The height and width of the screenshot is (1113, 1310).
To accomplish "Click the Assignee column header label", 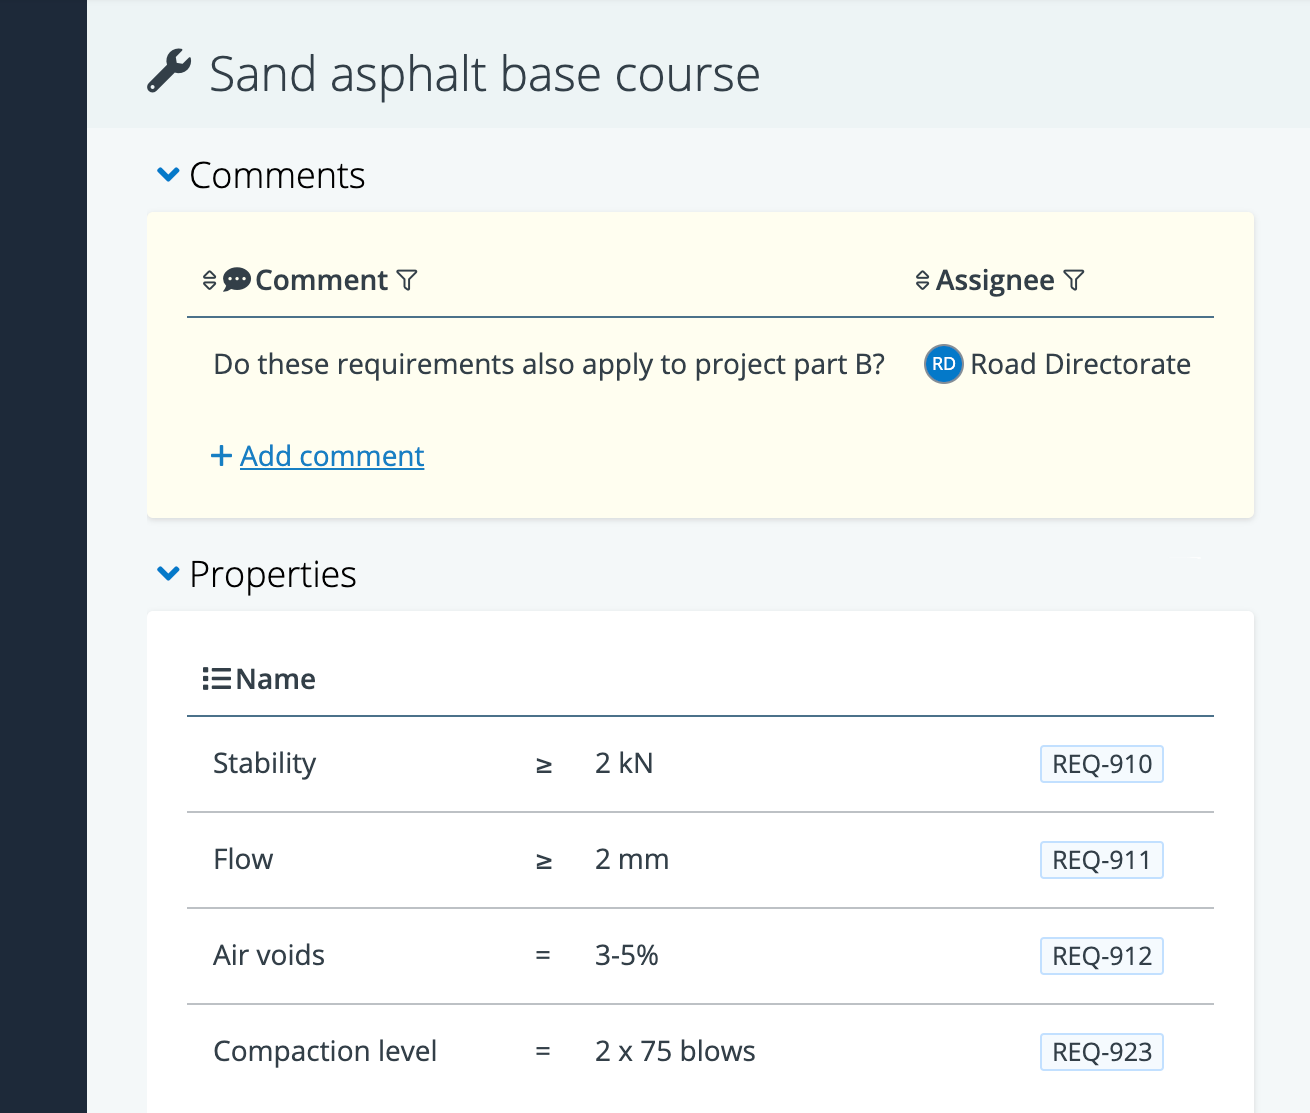I will pos(995,281).
